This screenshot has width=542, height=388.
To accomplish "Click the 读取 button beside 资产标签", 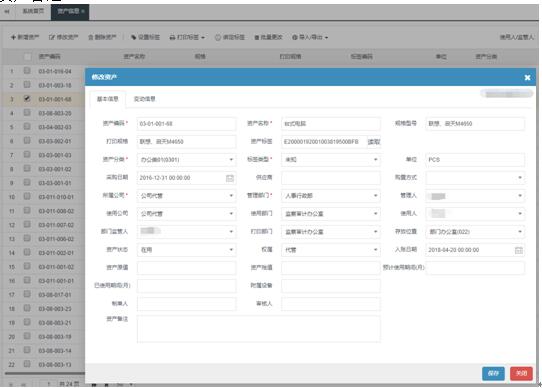I will click(x=374, y=142).
